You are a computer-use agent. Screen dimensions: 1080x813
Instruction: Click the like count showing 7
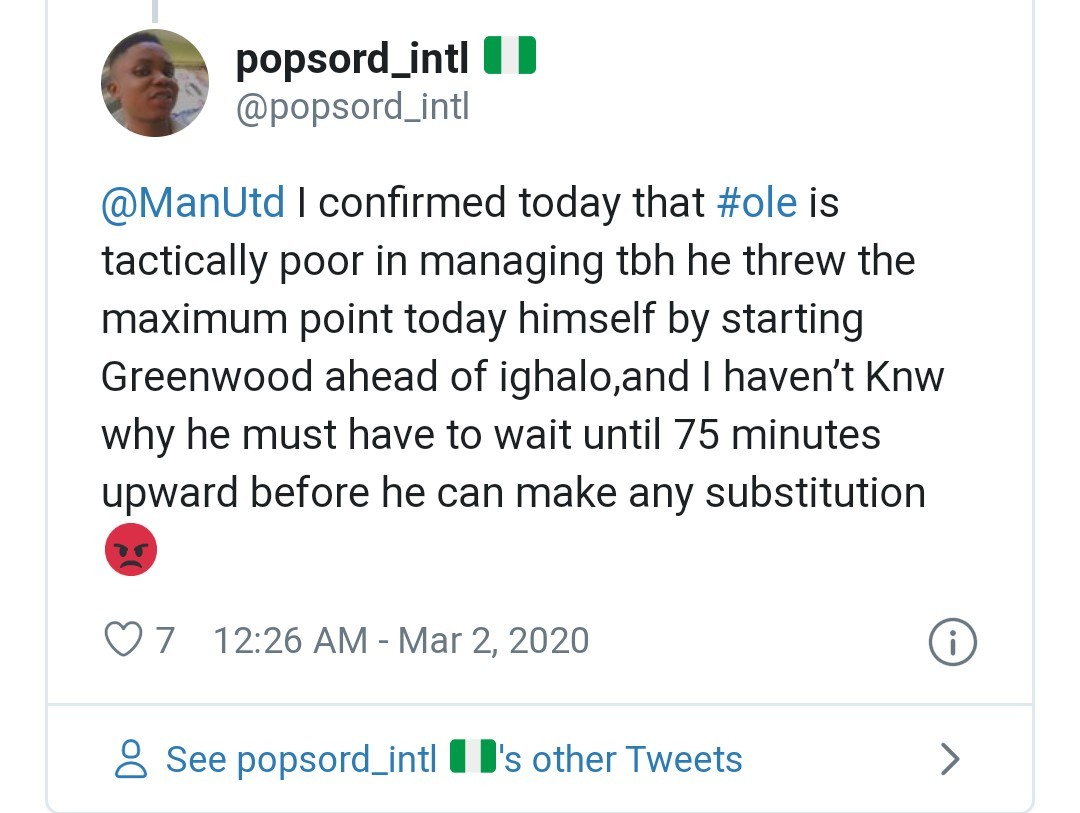tap(163, 640)
